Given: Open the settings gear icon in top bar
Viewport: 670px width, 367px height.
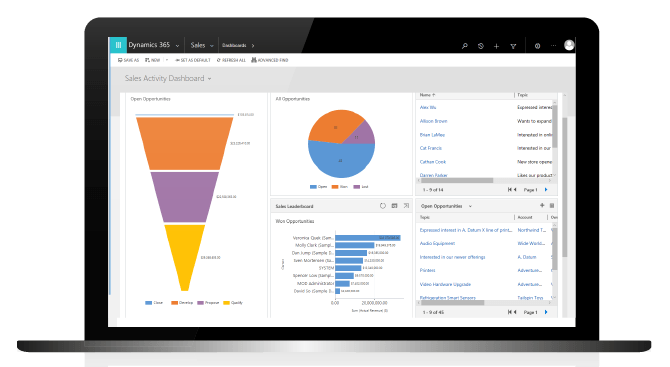Looking at the screenshot, I should coord(538,46).
